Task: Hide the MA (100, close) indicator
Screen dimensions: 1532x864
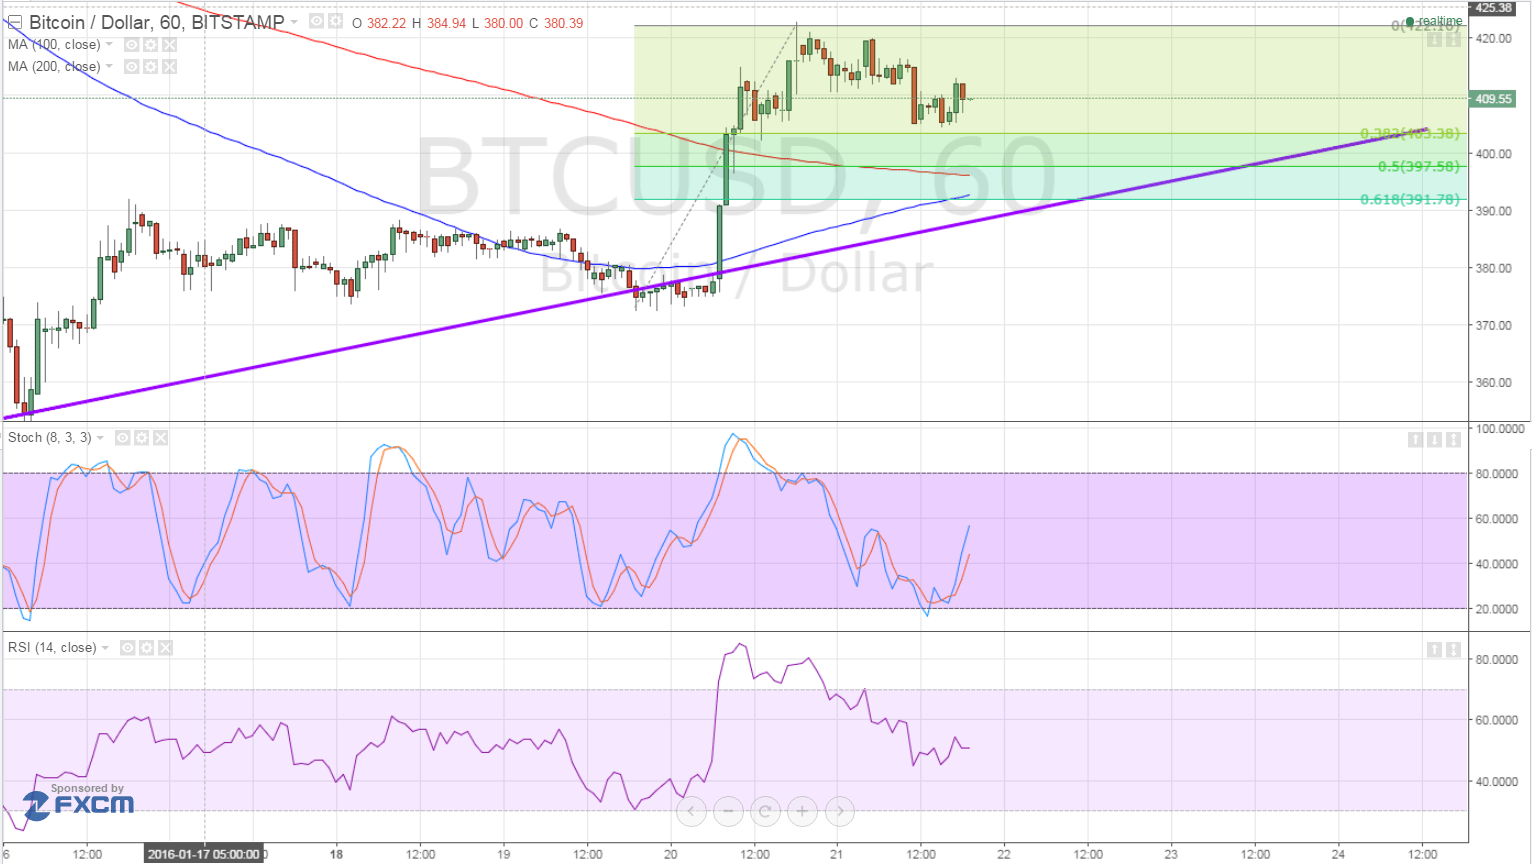Action: click(x=131, y=45)
